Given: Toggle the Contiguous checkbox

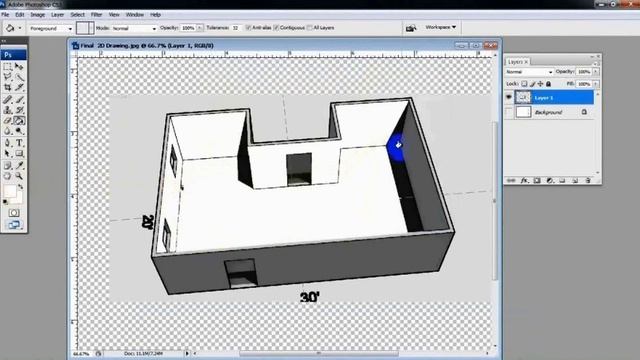Looking at the screenshot, I should pos(276,28).
